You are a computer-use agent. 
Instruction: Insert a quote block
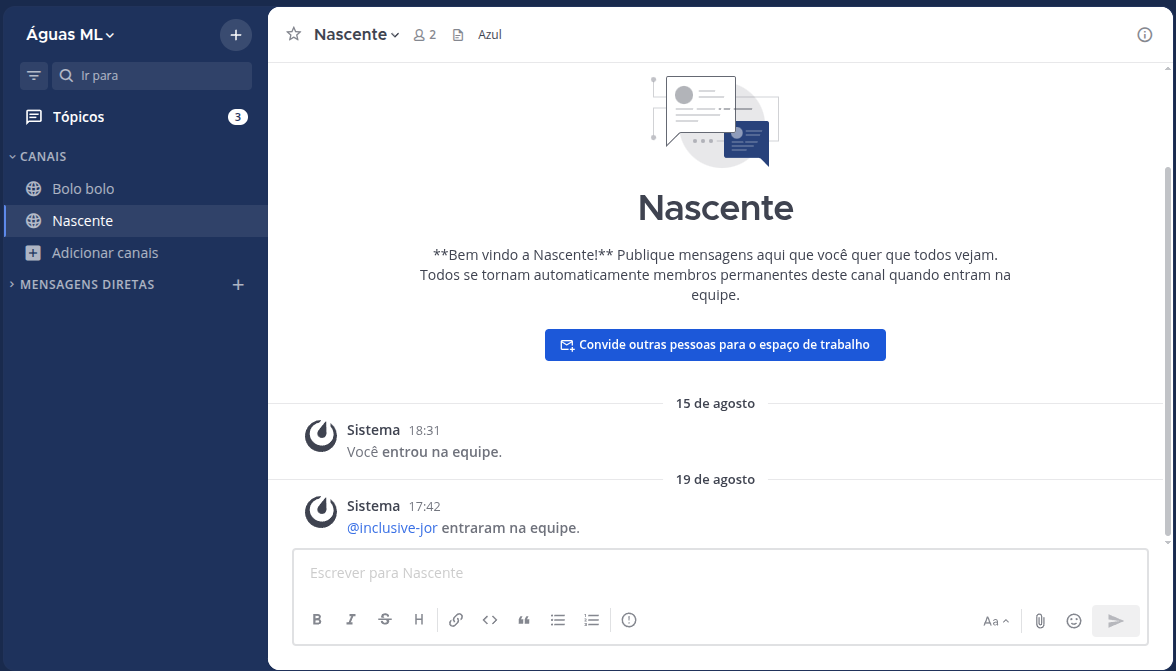point(524,620)
